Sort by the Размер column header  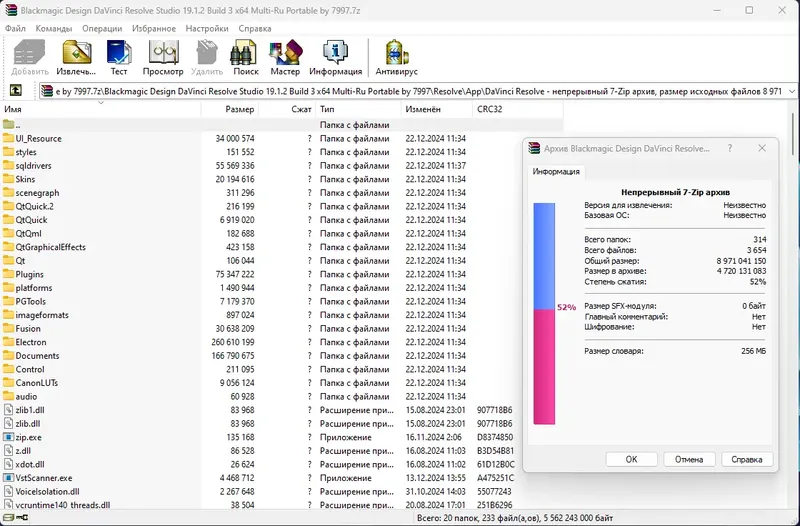point(230,109)
